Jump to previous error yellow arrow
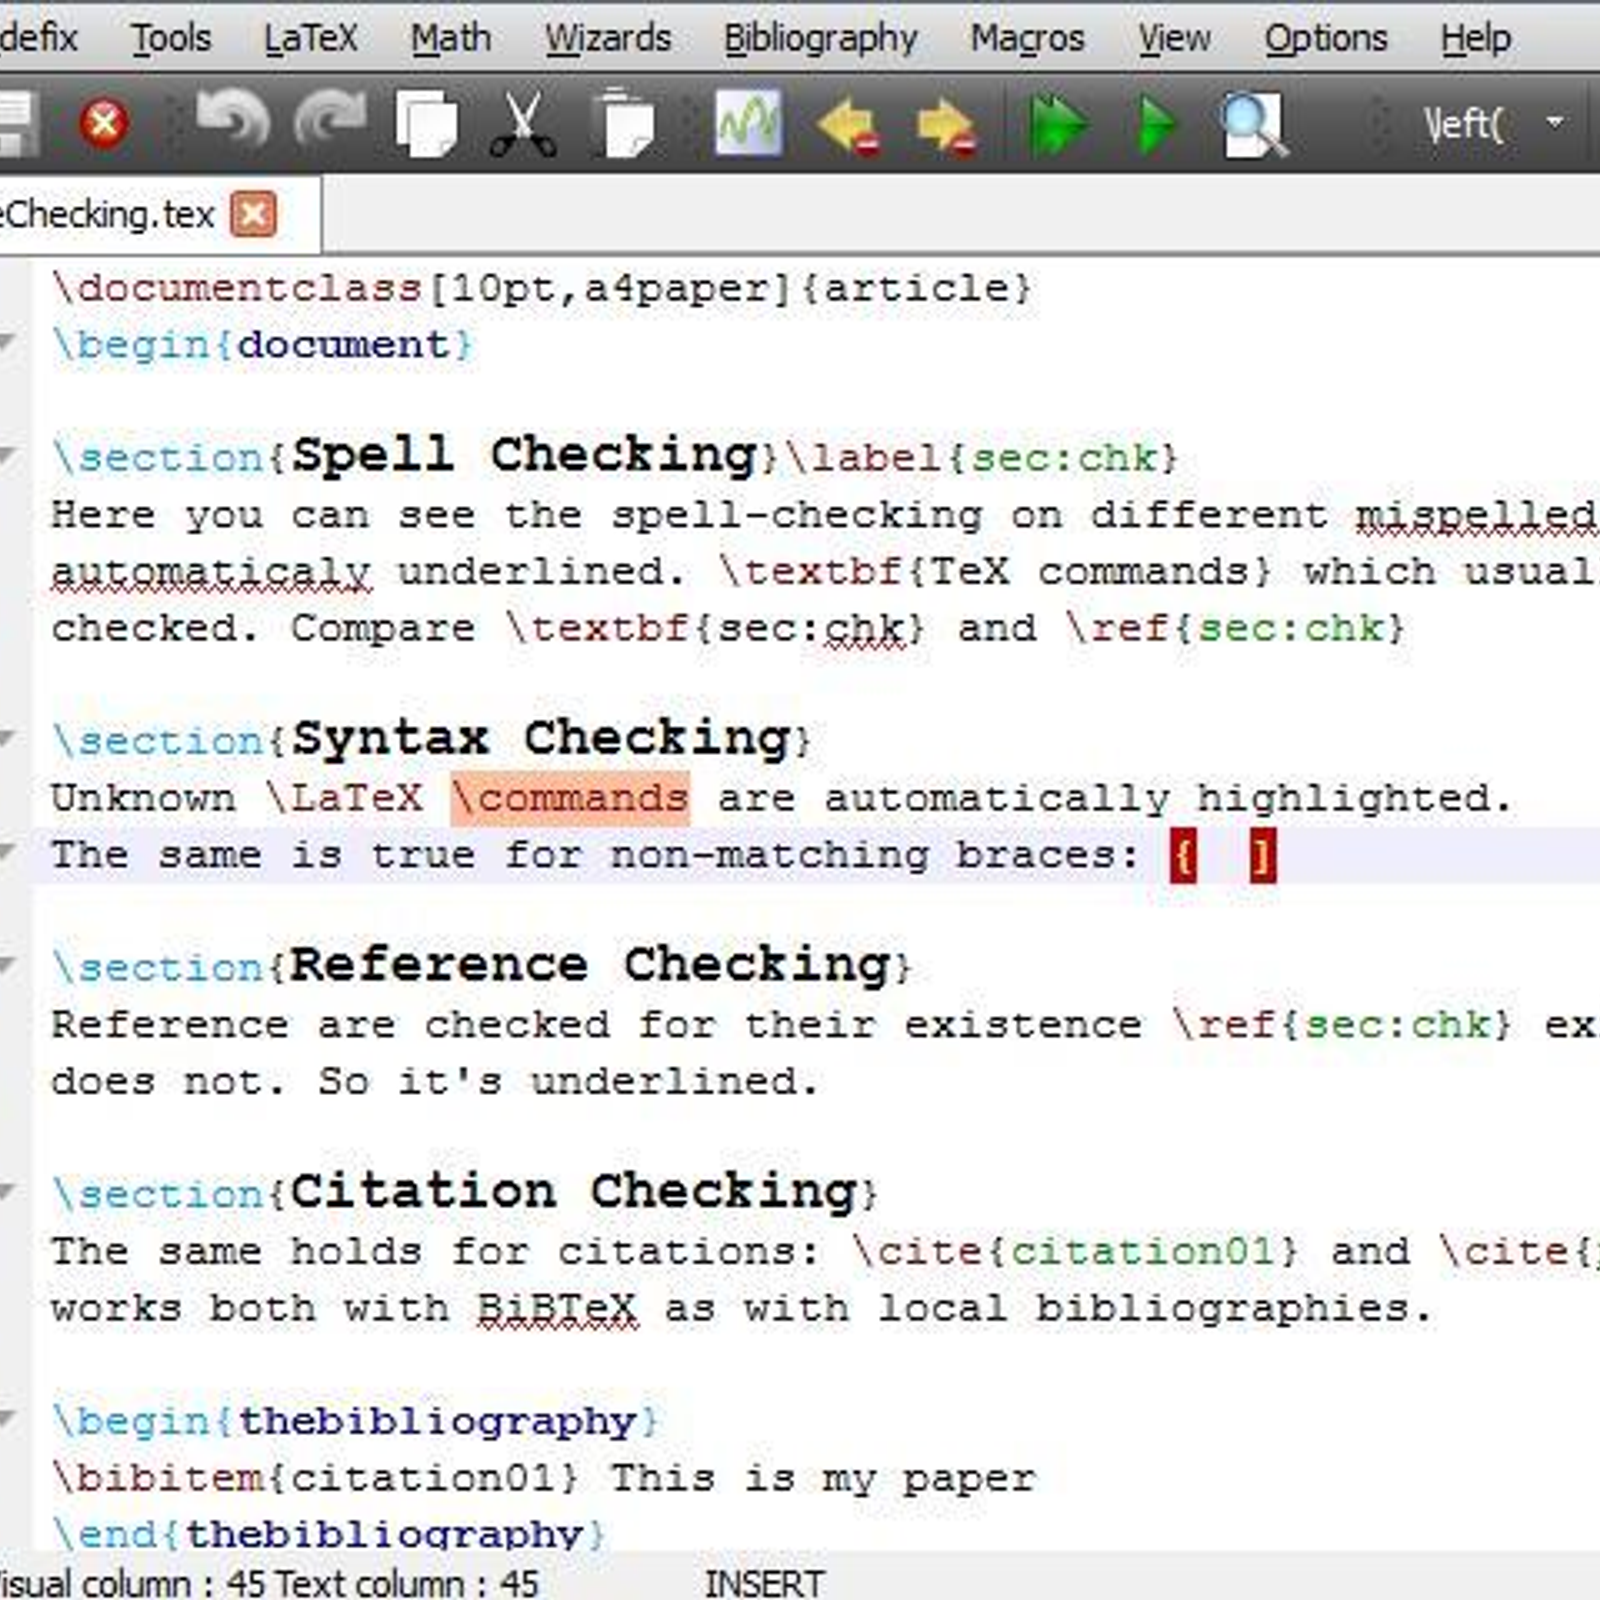 pos(849,127)
